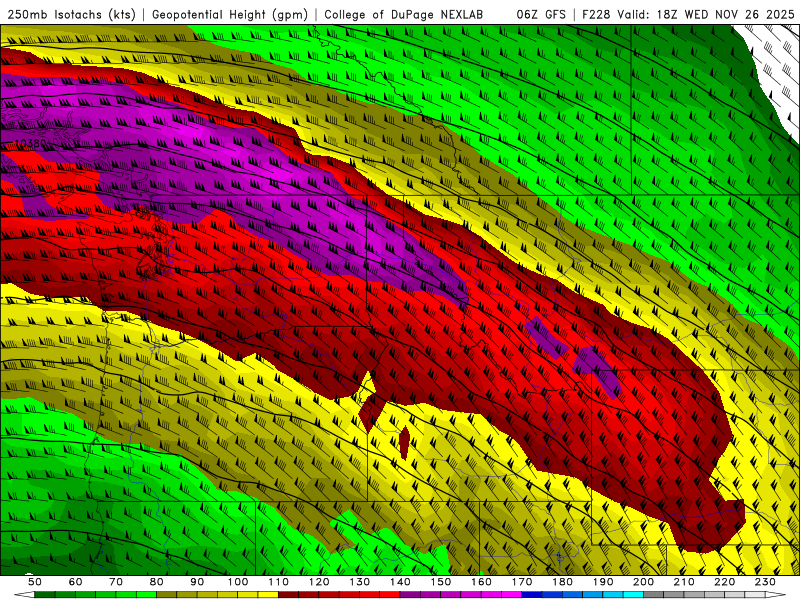Screen dimensions: 800x600
Task: Click the isolated dark red oval in yellow area
Action: pyautogui.click(x=404, y=442)
